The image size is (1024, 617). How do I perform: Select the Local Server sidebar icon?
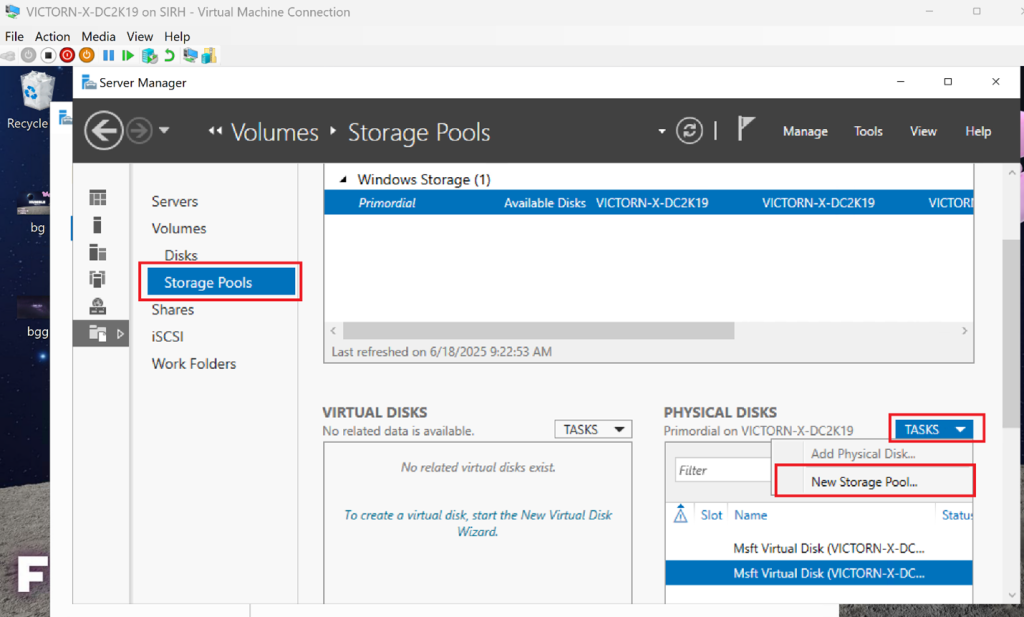[x=98, y=225]
